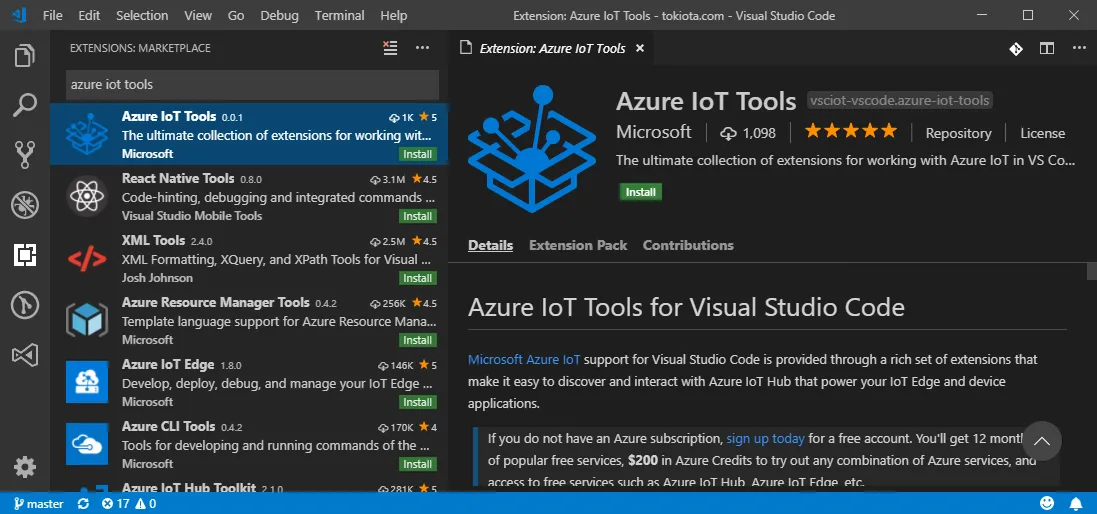1097x514 pixels.
Task: Open the Microsoft Azure IoT link
Action: (x=524, y=359)
